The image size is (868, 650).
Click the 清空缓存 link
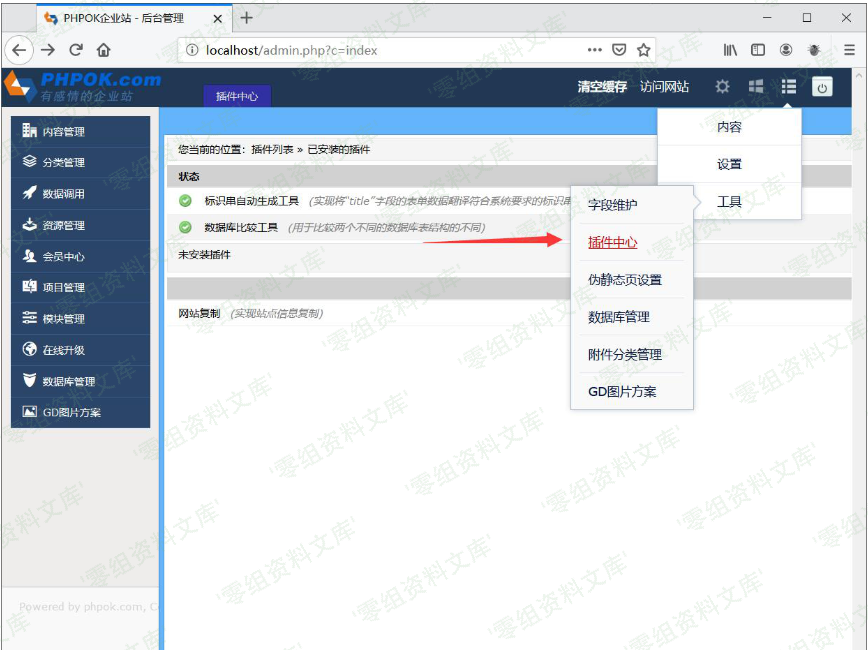coord(602,87)
